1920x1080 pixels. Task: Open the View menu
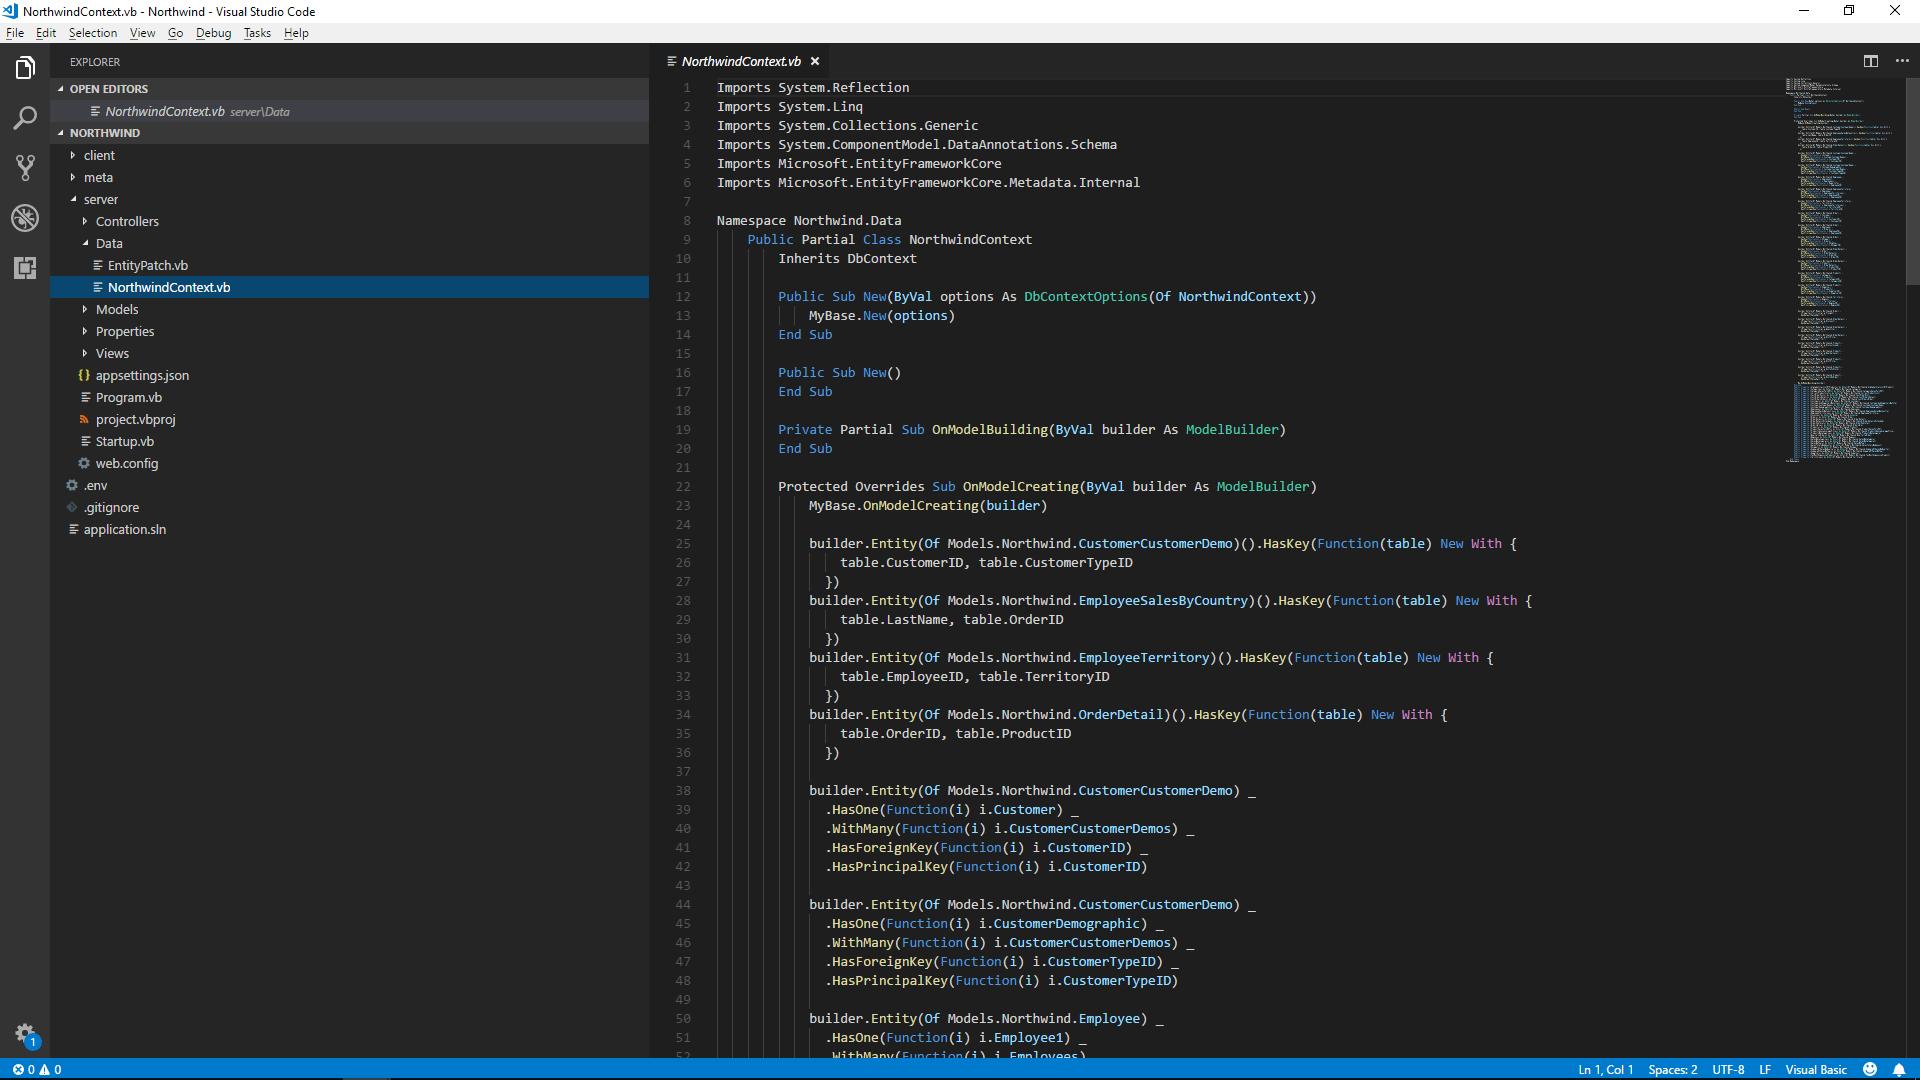[142, 33]
